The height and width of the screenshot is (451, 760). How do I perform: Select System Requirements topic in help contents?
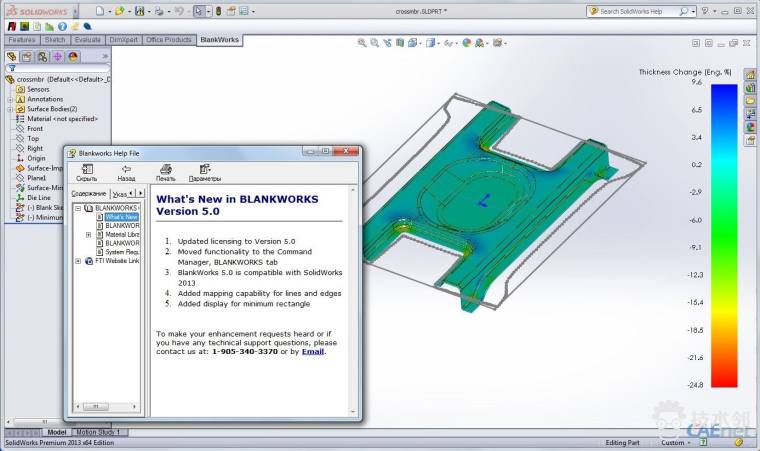[x=122, y=252]
